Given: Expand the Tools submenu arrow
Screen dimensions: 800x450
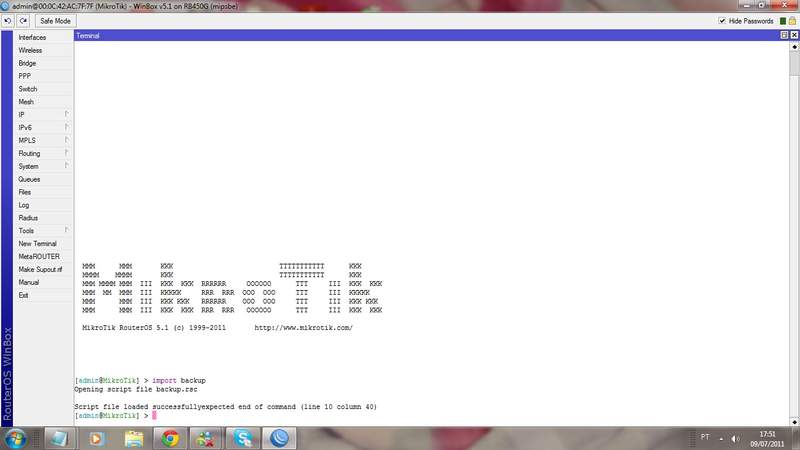Looking at the screenshot, I should [x=67, y=230].
